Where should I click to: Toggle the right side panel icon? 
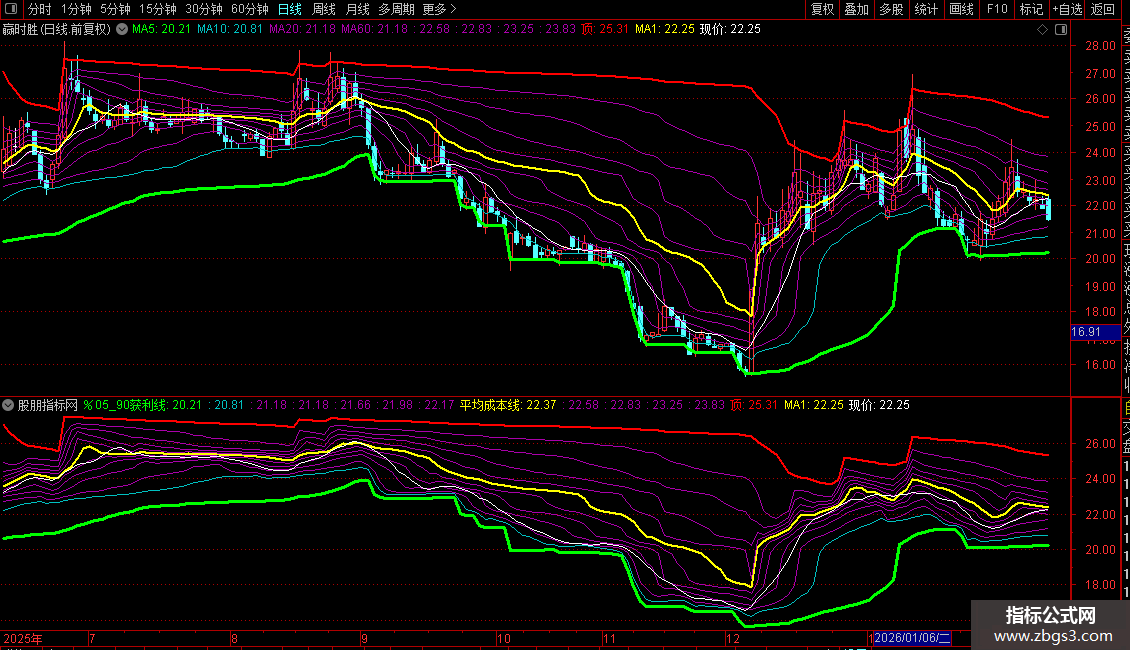click(1061, 30)
